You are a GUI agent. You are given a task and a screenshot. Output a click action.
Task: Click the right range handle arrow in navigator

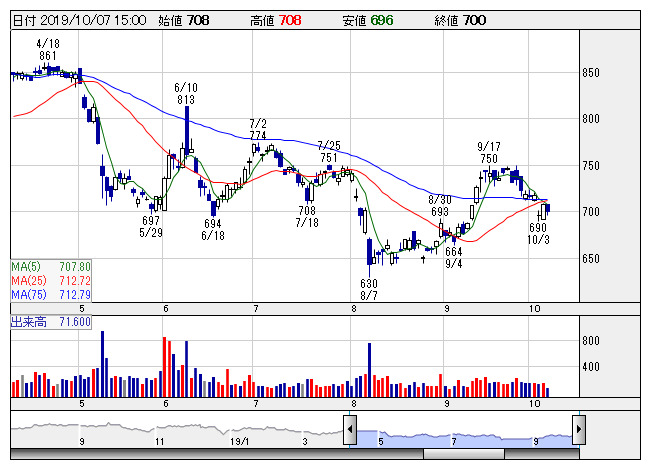[578, 430]
